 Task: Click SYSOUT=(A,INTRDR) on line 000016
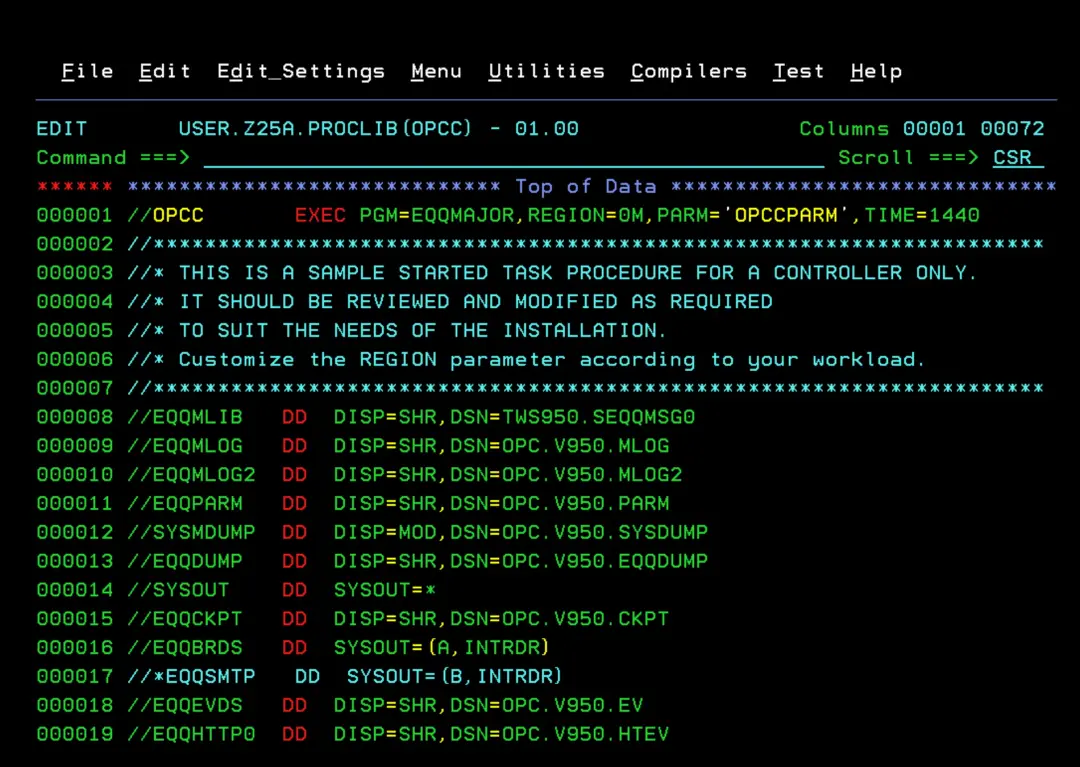coord(442,649)
